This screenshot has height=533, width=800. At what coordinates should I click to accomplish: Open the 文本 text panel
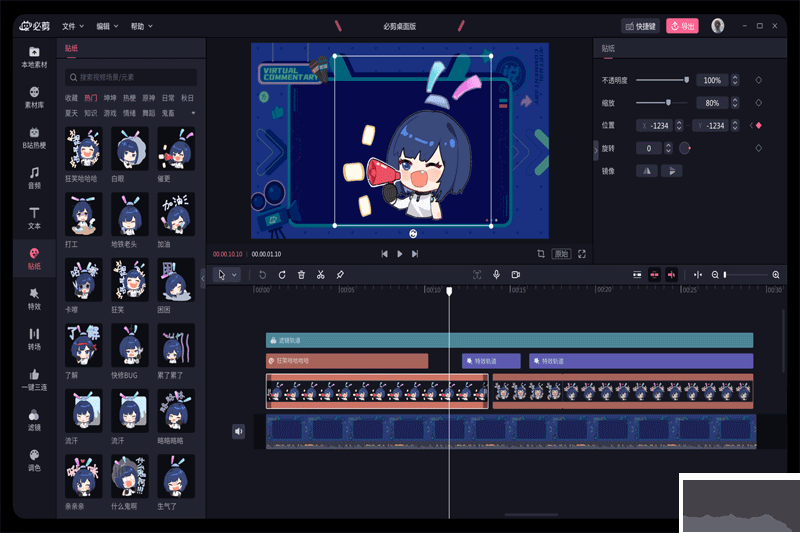34,218
